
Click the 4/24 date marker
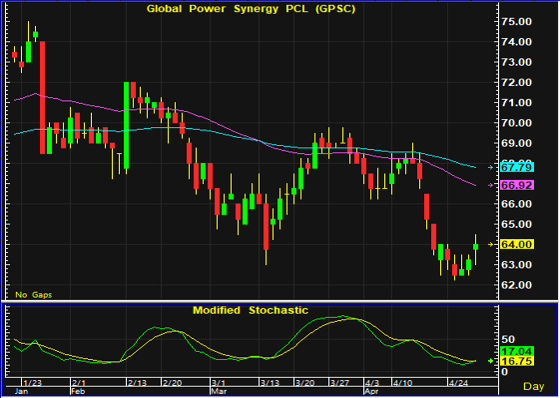click(x=458, y=383)
